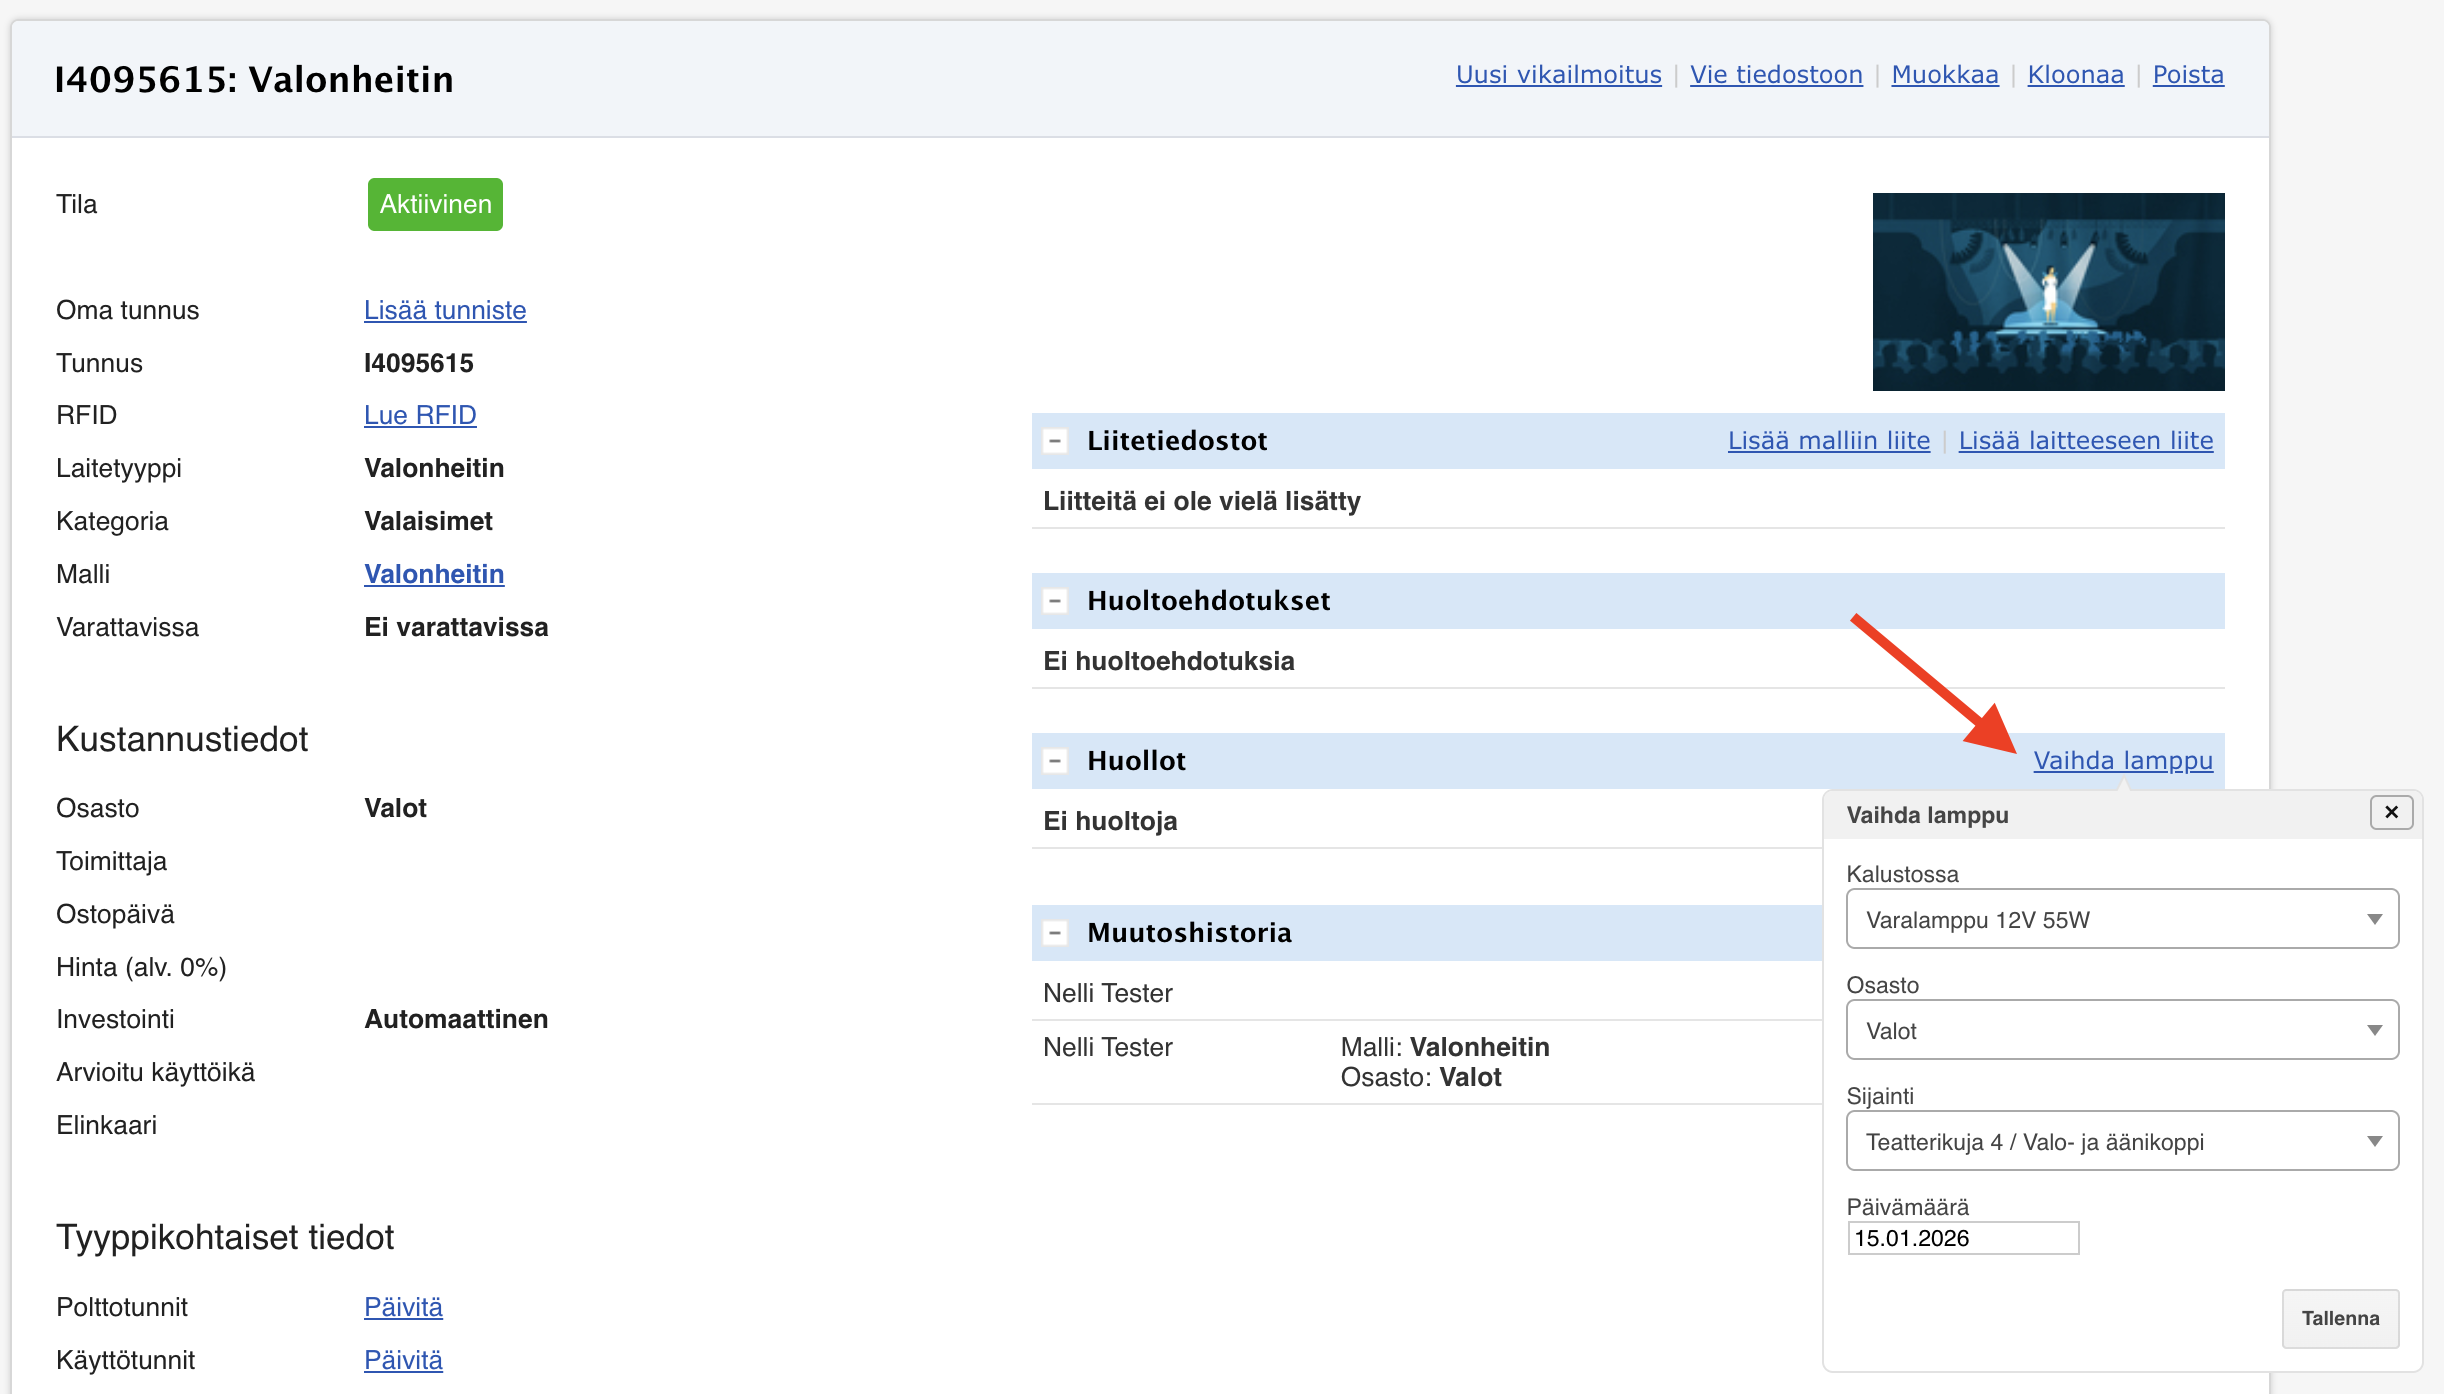Click Vie tiedostoon link

pos(1776,75)
